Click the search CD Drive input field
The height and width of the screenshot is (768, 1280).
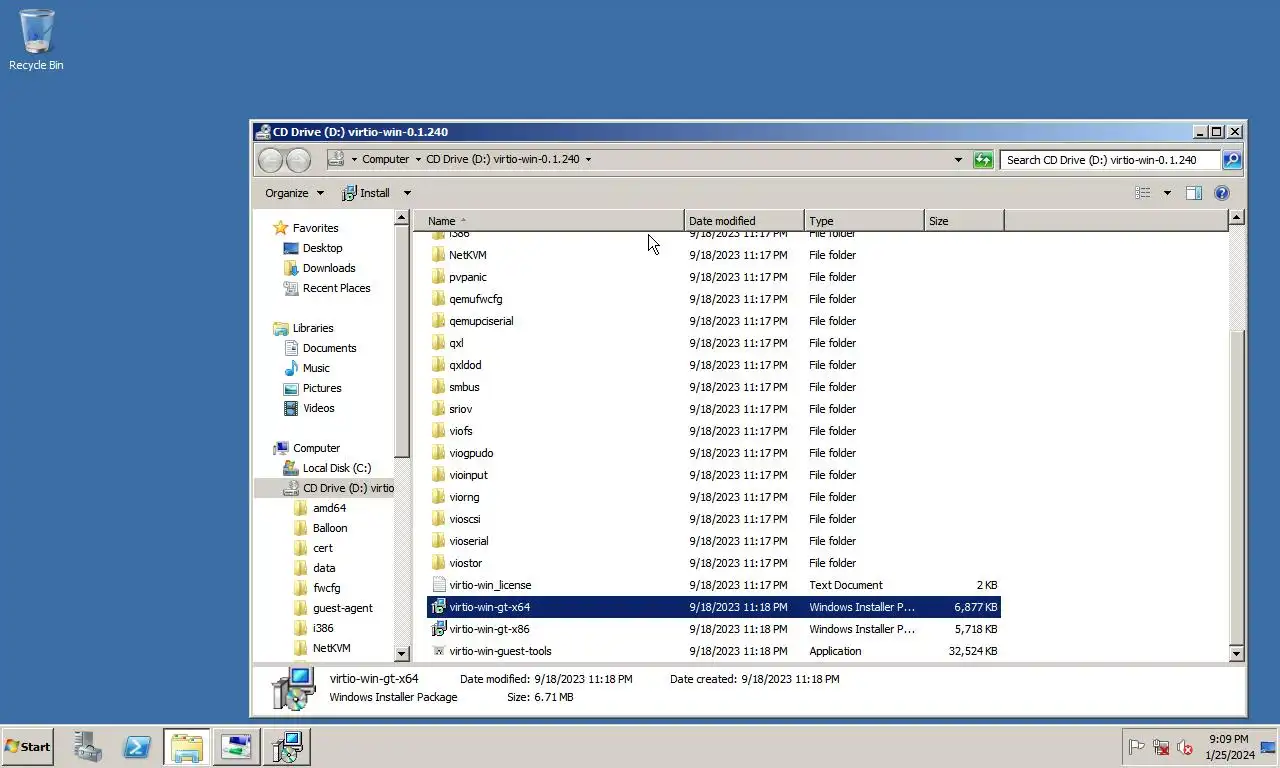[x=1110, y=159]
